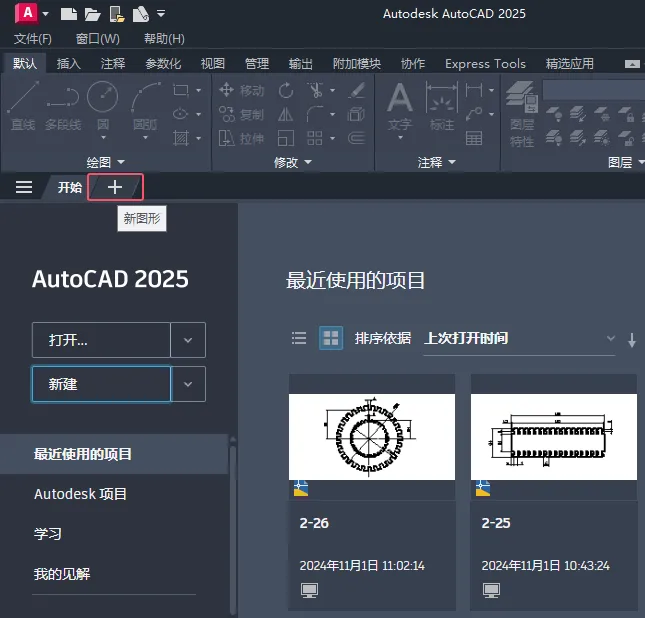645x618 pixels.
Task: Switch recent files to list view
Action: tap(299, 338)
